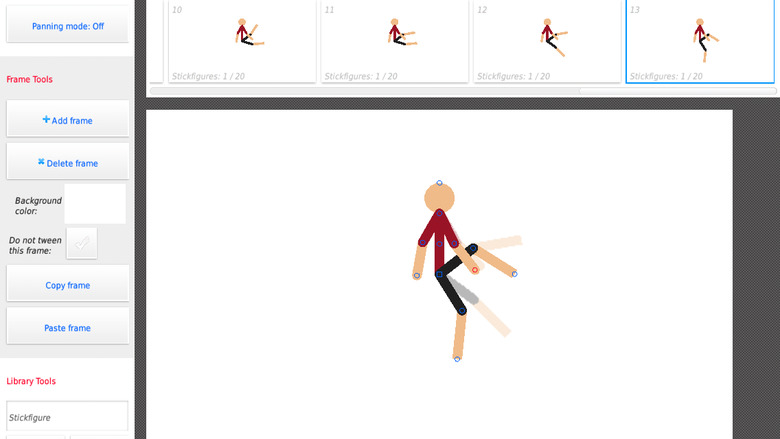Image resolution: width=780 pixels, height=439 pixels.
Task: Select the node at the bottom foot
Action: 457,358
